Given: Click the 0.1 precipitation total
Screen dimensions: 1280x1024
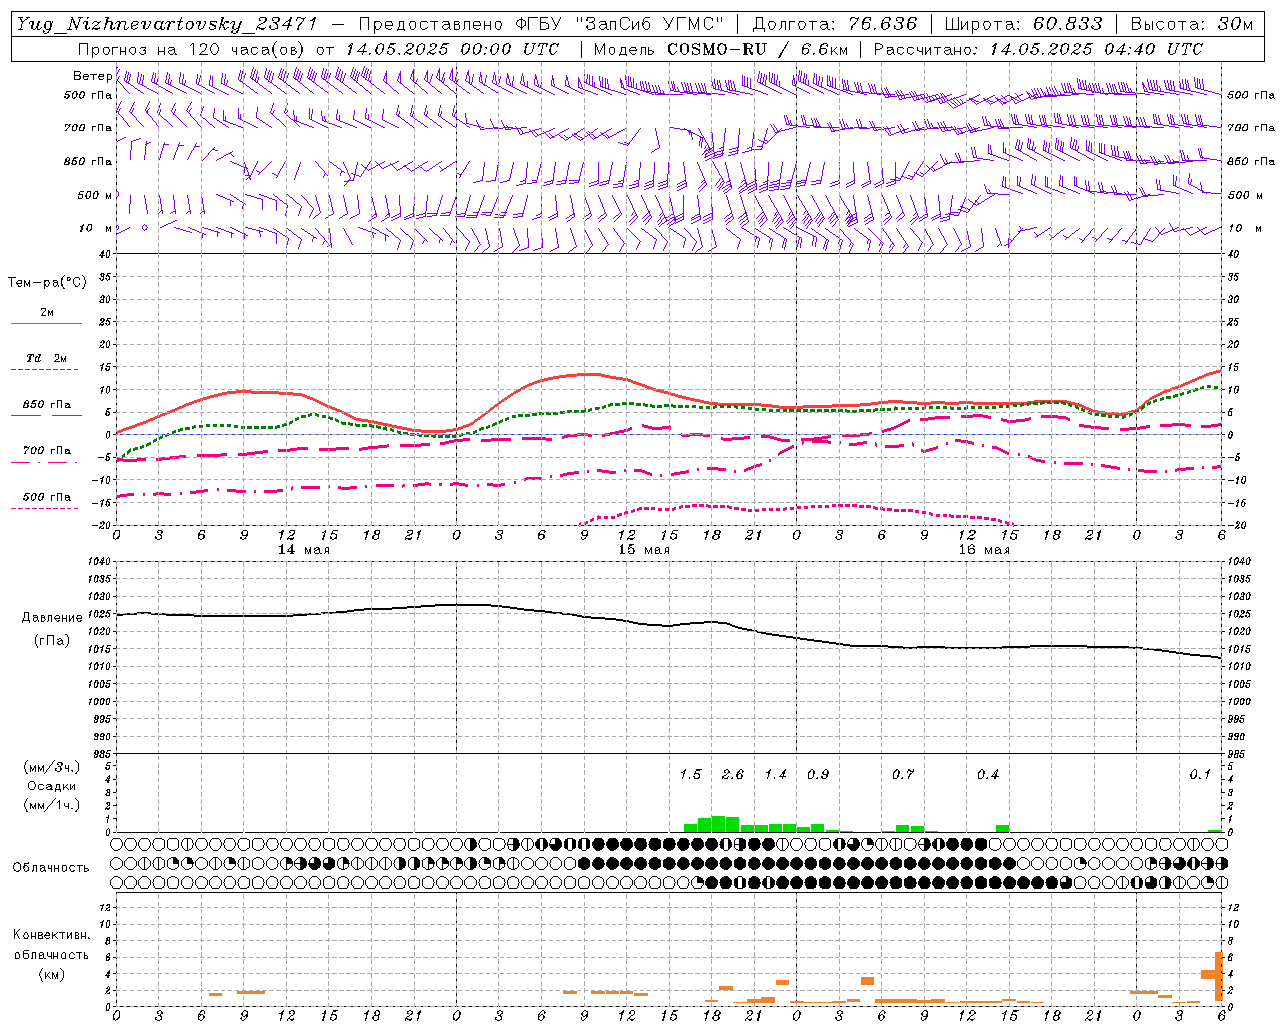Looking at the screenshot, I should click(x=1200, y=774).
